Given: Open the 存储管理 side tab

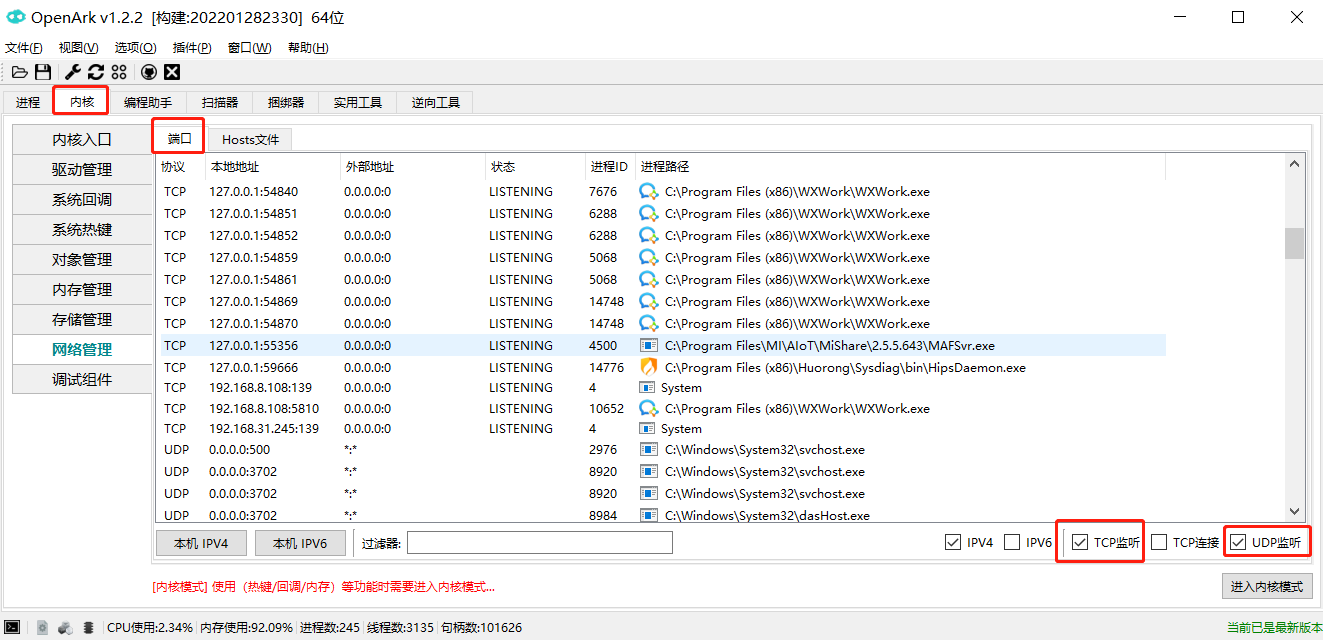Looking at the screenshot, I should [x=82, y=320].
